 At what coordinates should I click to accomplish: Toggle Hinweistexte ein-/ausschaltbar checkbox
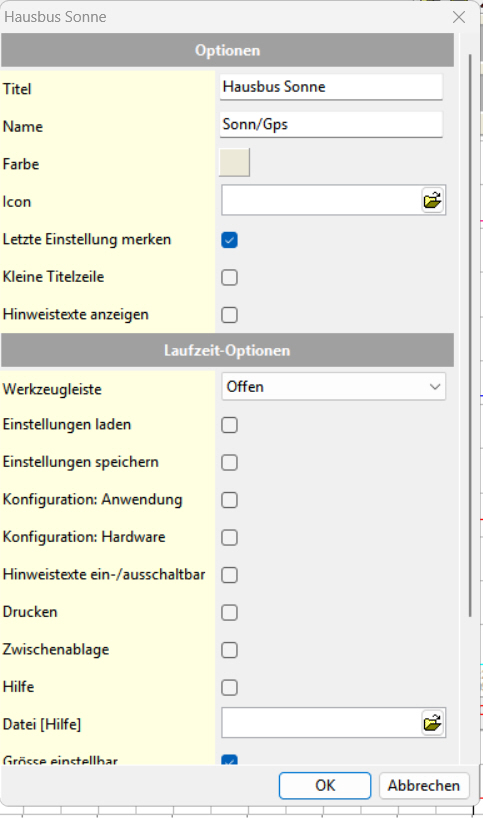click(x=230, y=575)
